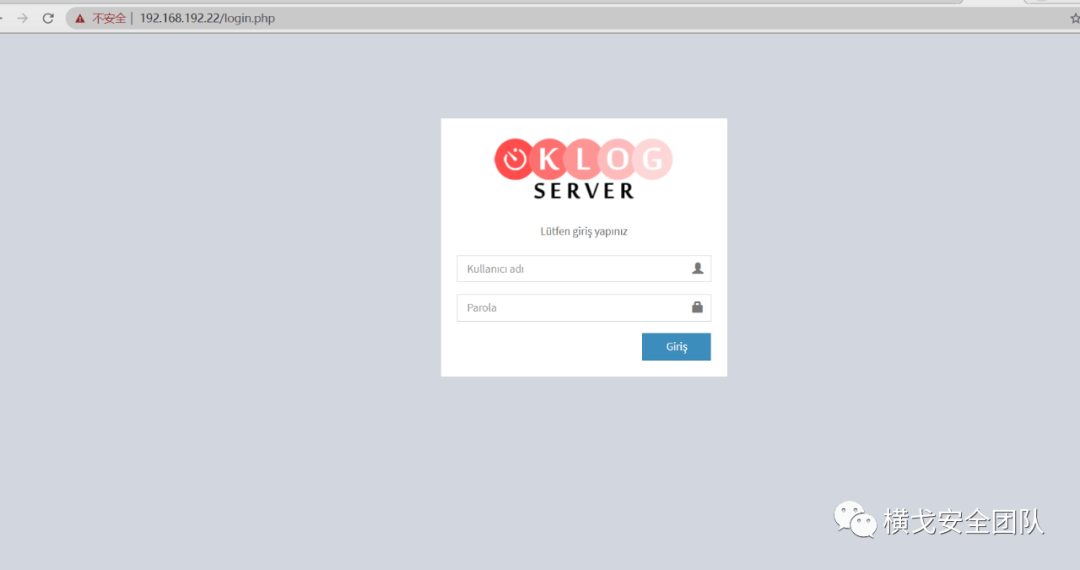
Task: Click the 'Lütfen giriş yapınız' text
Action: tap(583, 231)
